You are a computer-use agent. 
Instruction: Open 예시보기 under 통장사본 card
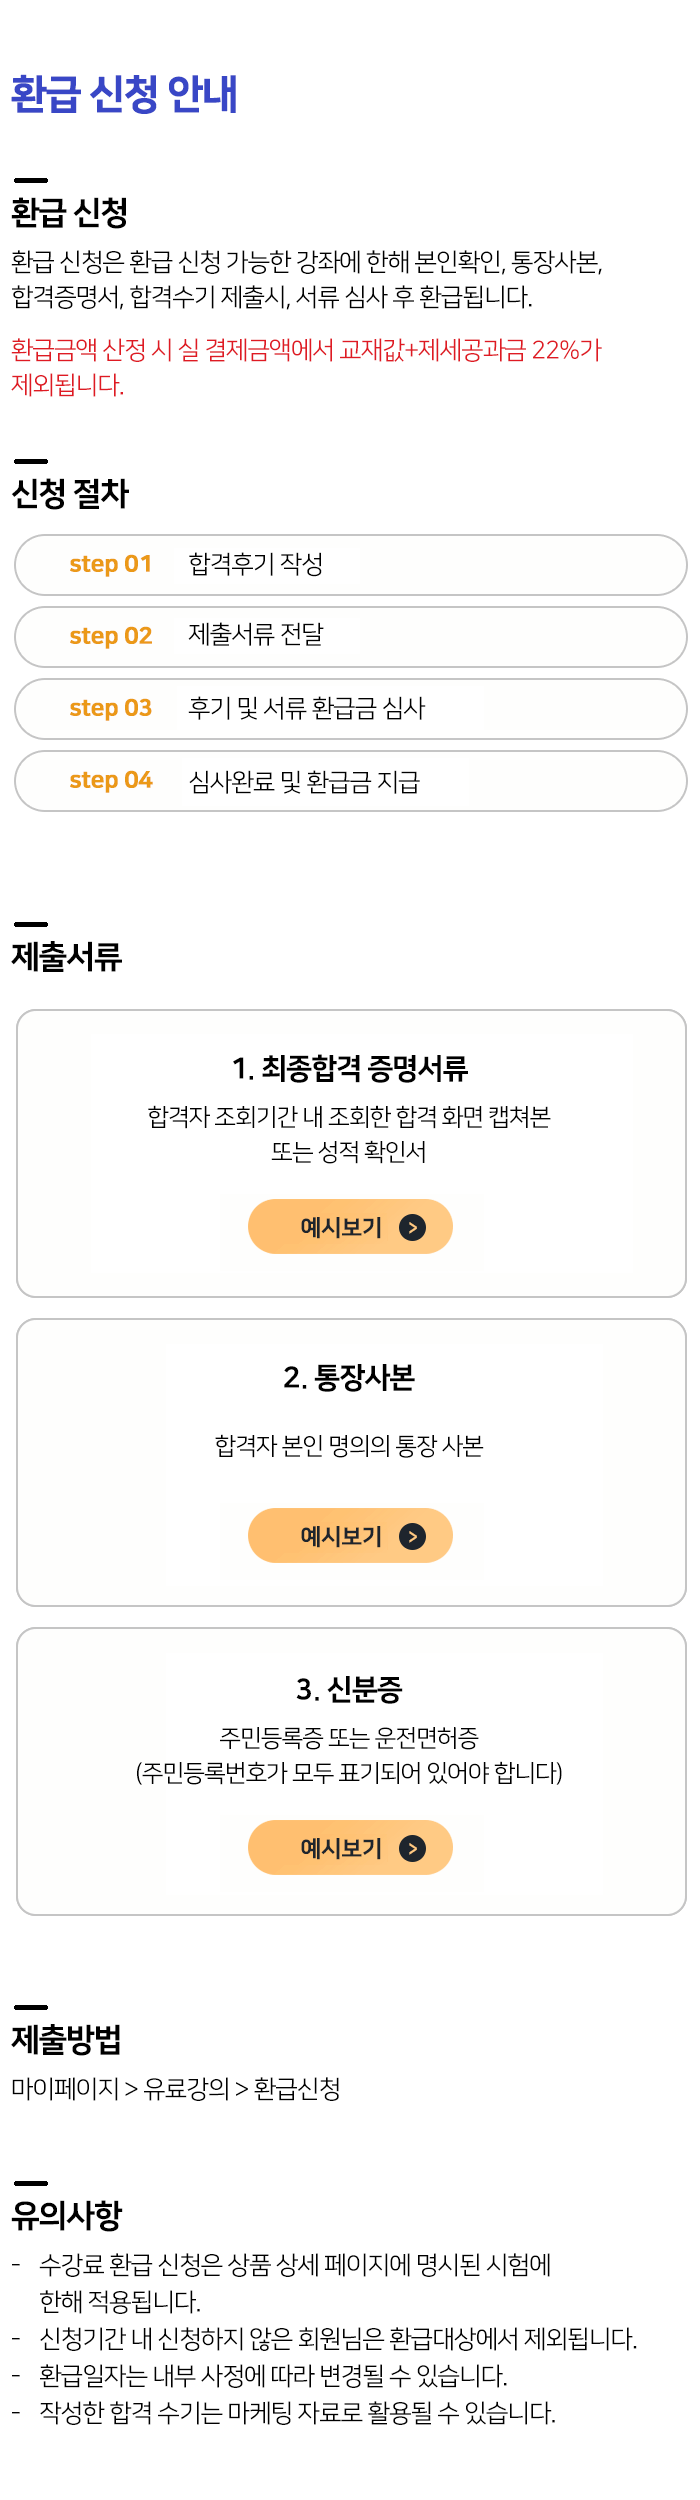coord(350,1536)
